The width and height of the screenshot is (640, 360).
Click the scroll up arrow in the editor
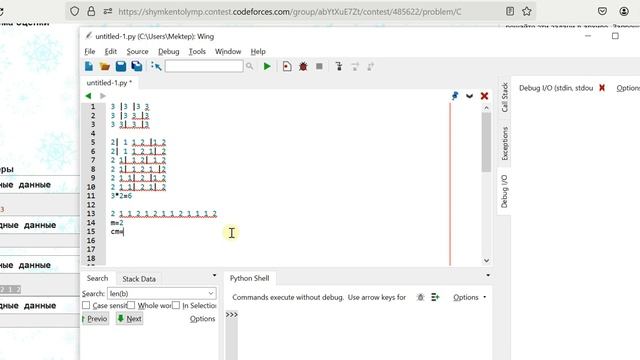click(x=486, y=108)
